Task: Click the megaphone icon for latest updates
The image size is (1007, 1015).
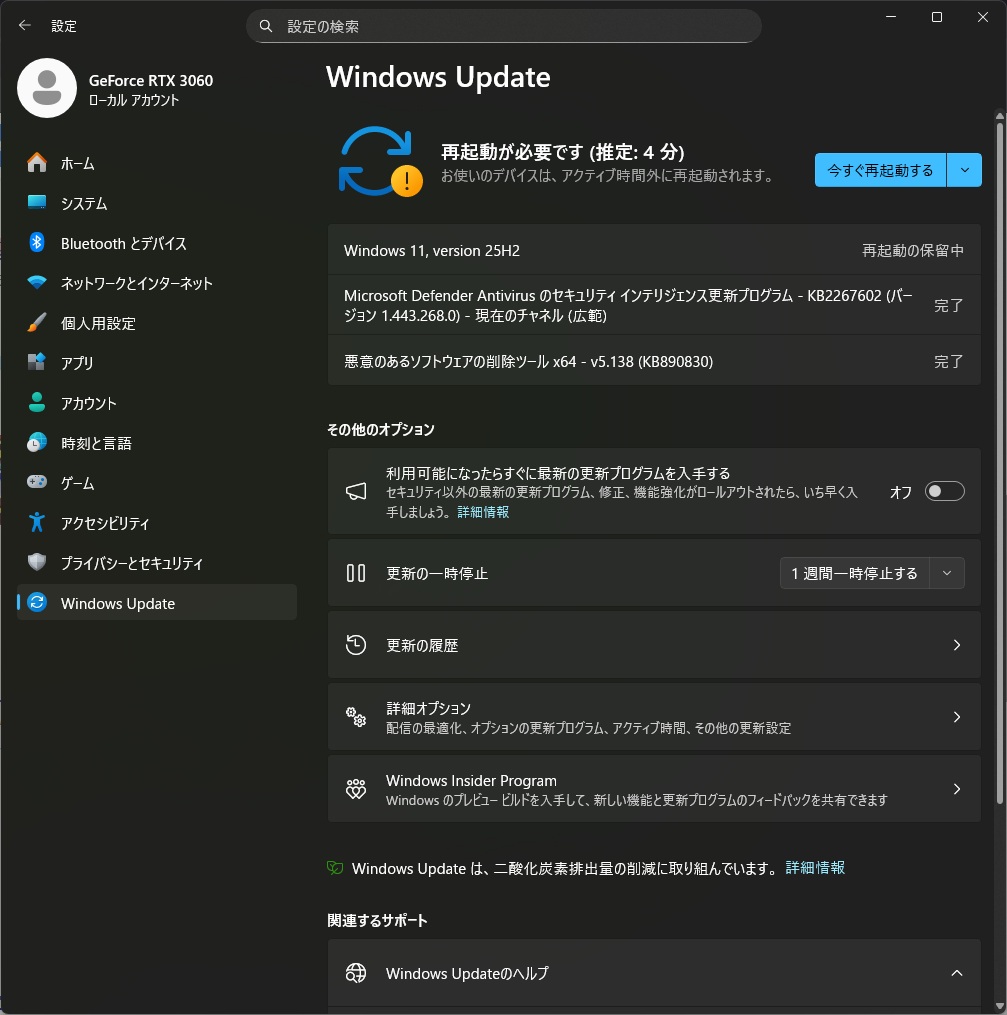Action: pyautogui.click(x=356, y=491)
